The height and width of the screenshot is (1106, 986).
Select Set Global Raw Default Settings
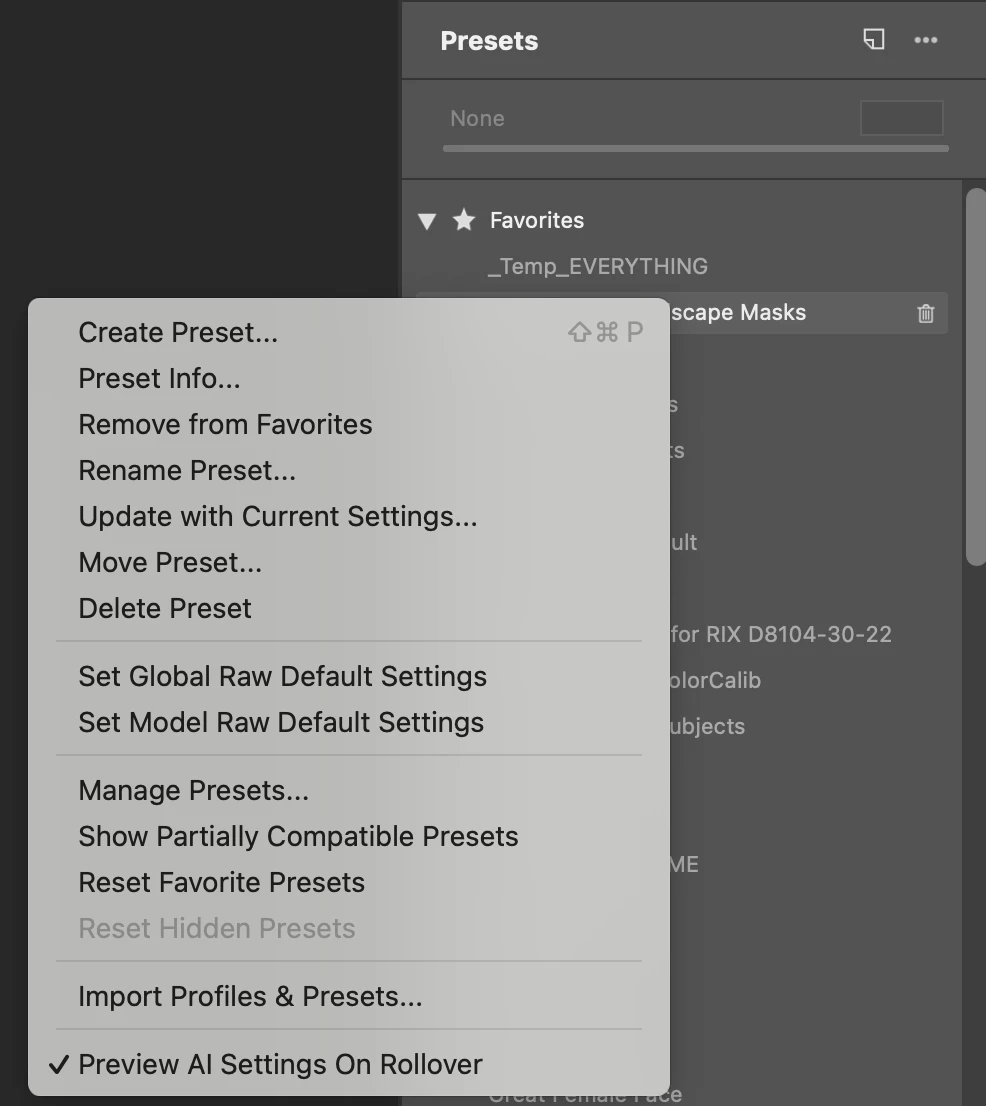(x=282, y=676)
